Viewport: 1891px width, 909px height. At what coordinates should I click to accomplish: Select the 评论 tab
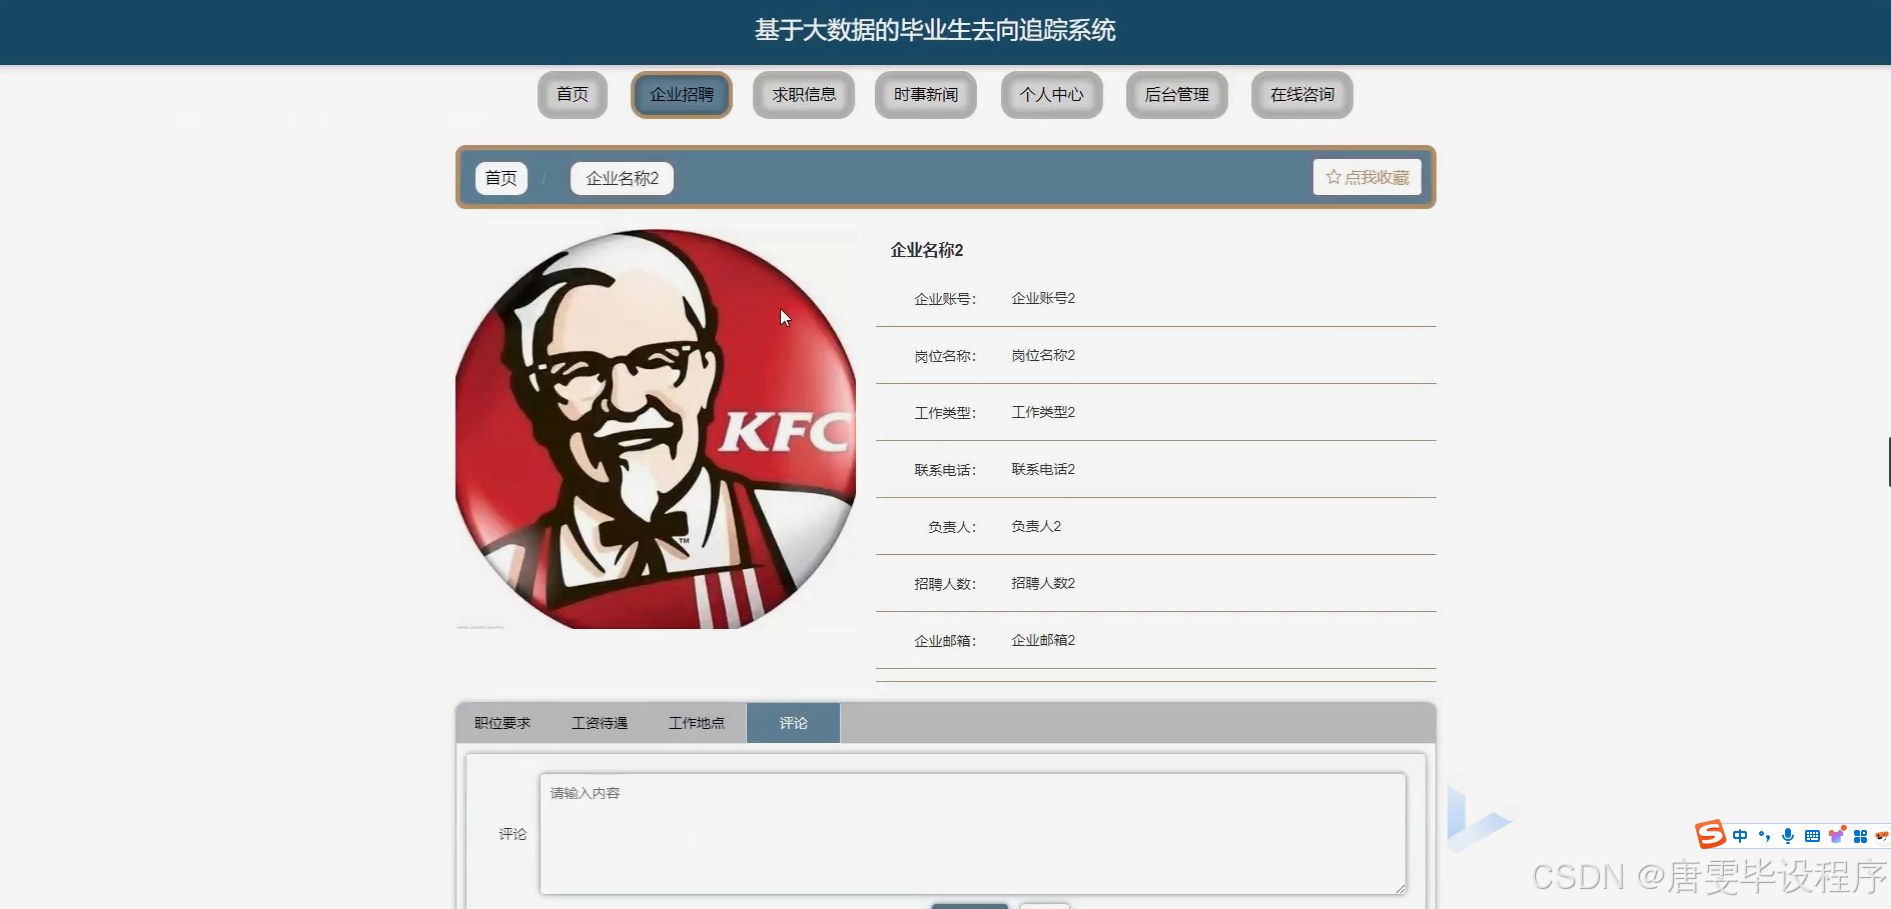793,723
